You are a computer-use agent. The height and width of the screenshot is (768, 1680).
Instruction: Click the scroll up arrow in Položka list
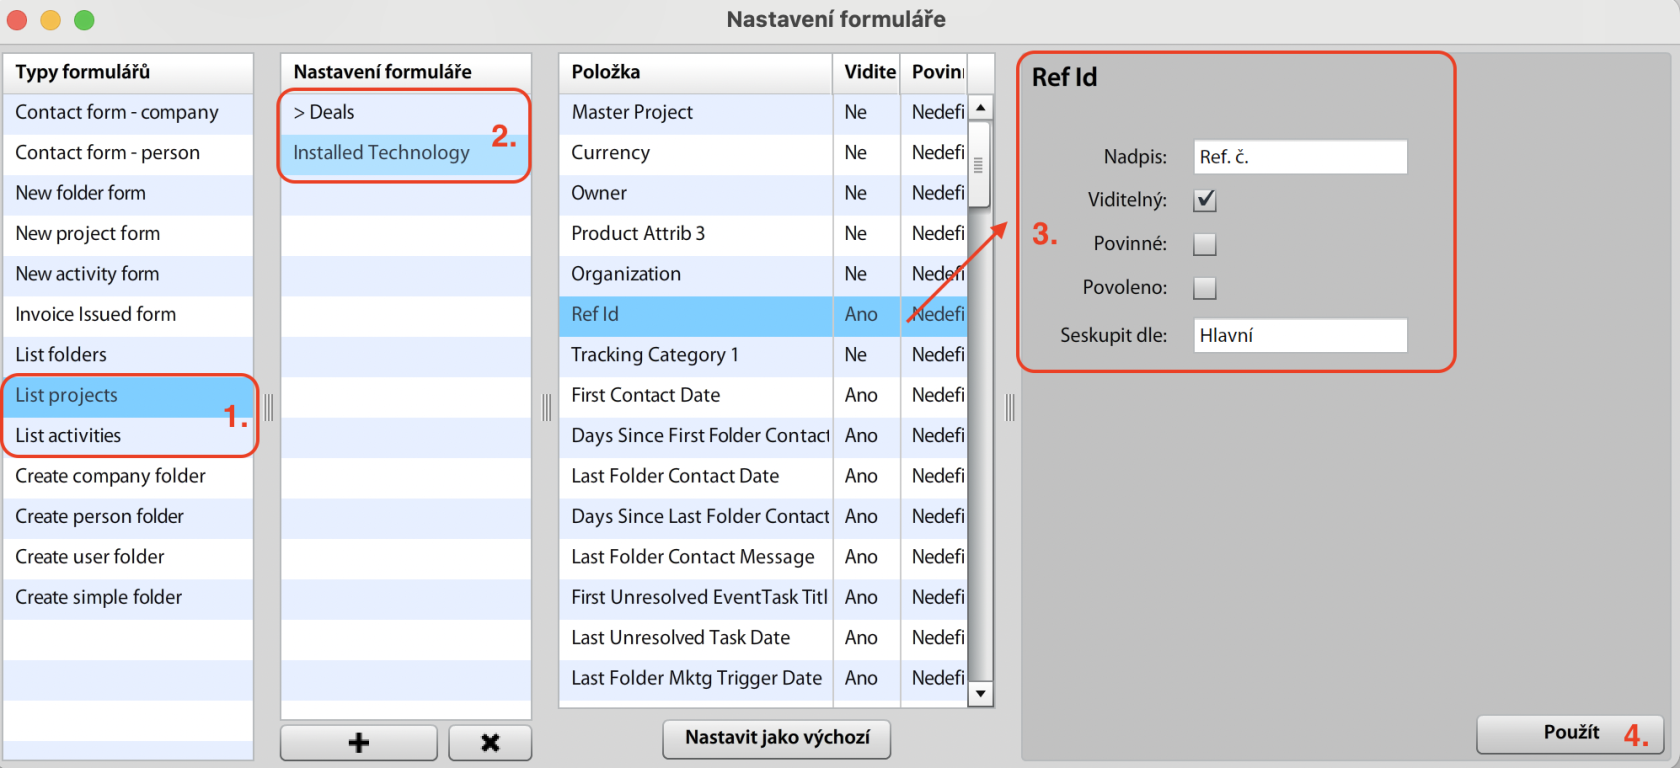click(981, 108)
